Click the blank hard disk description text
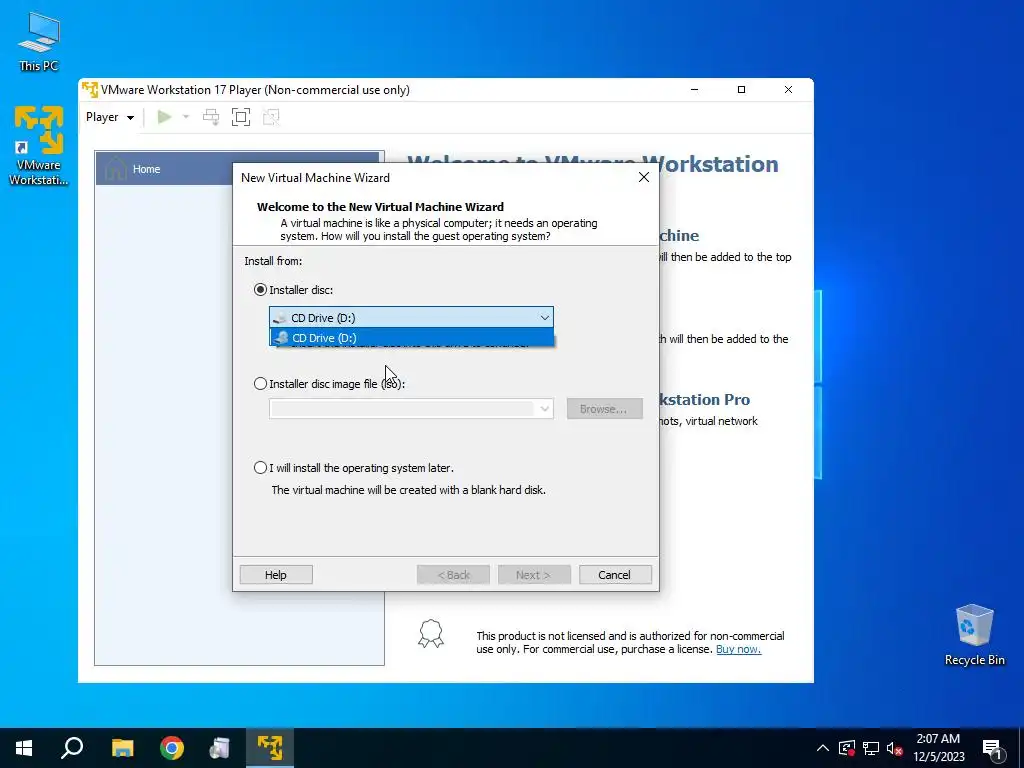Viewport: 1024px width, 768px height. [x=408, y=490]
